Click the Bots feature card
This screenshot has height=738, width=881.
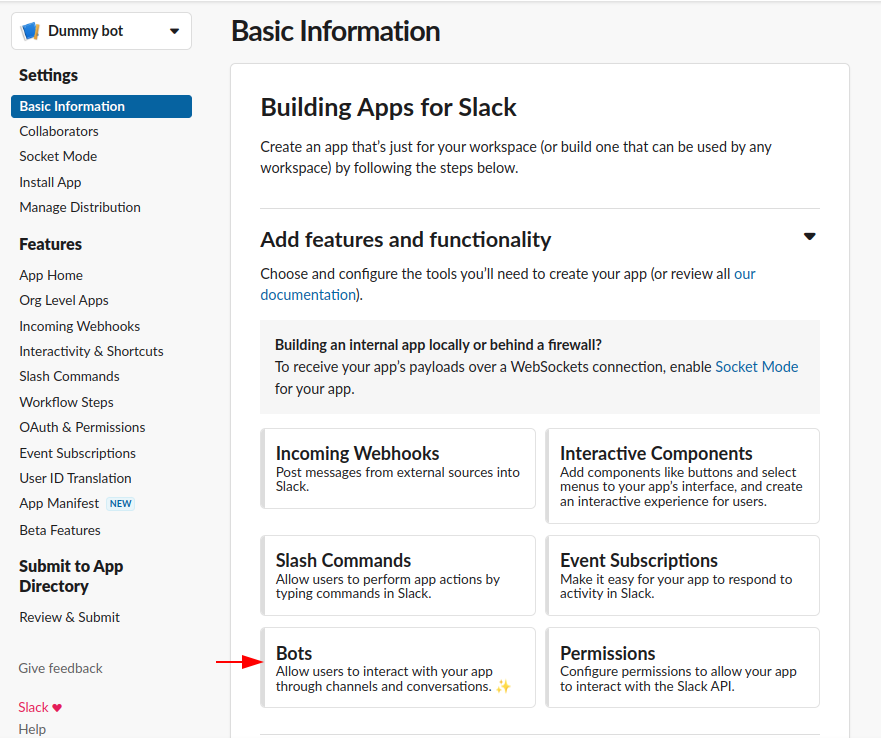398,667
